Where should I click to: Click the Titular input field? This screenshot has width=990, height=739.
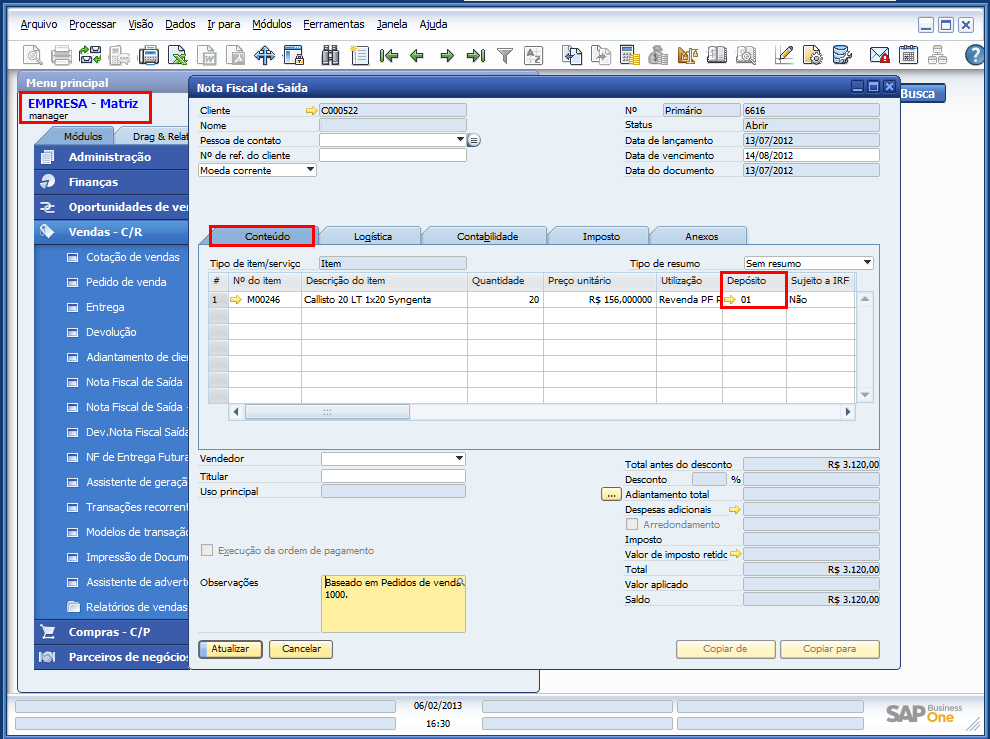point(393,476)
